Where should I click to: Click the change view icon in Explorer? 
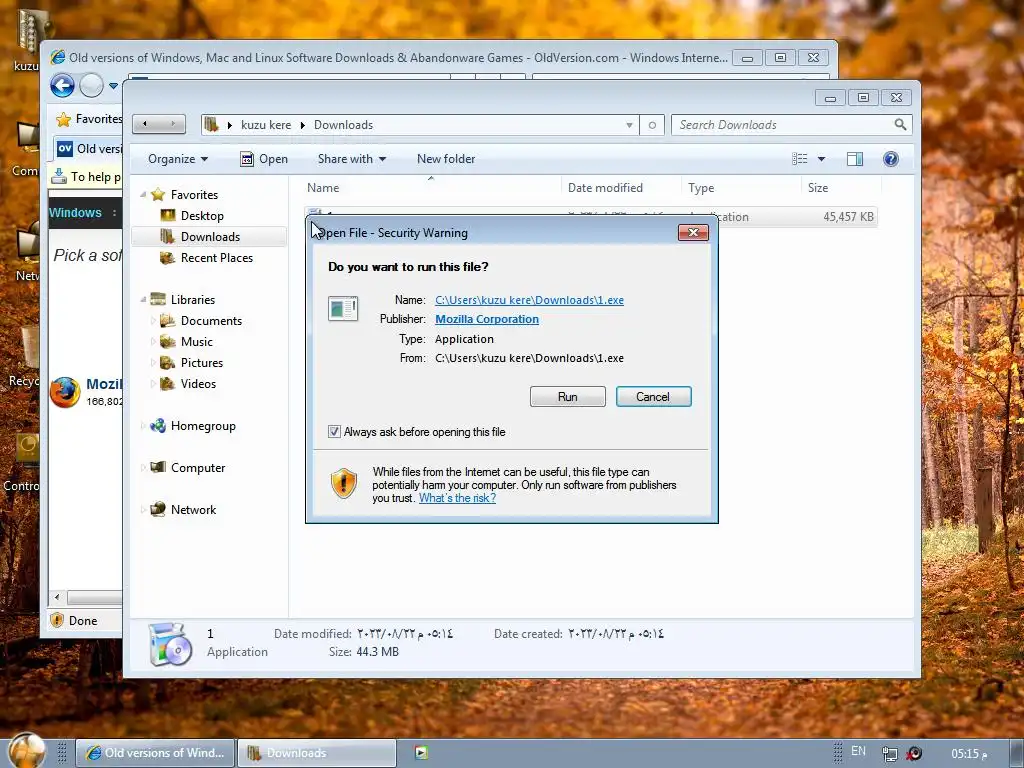click(x=799, y=159)
